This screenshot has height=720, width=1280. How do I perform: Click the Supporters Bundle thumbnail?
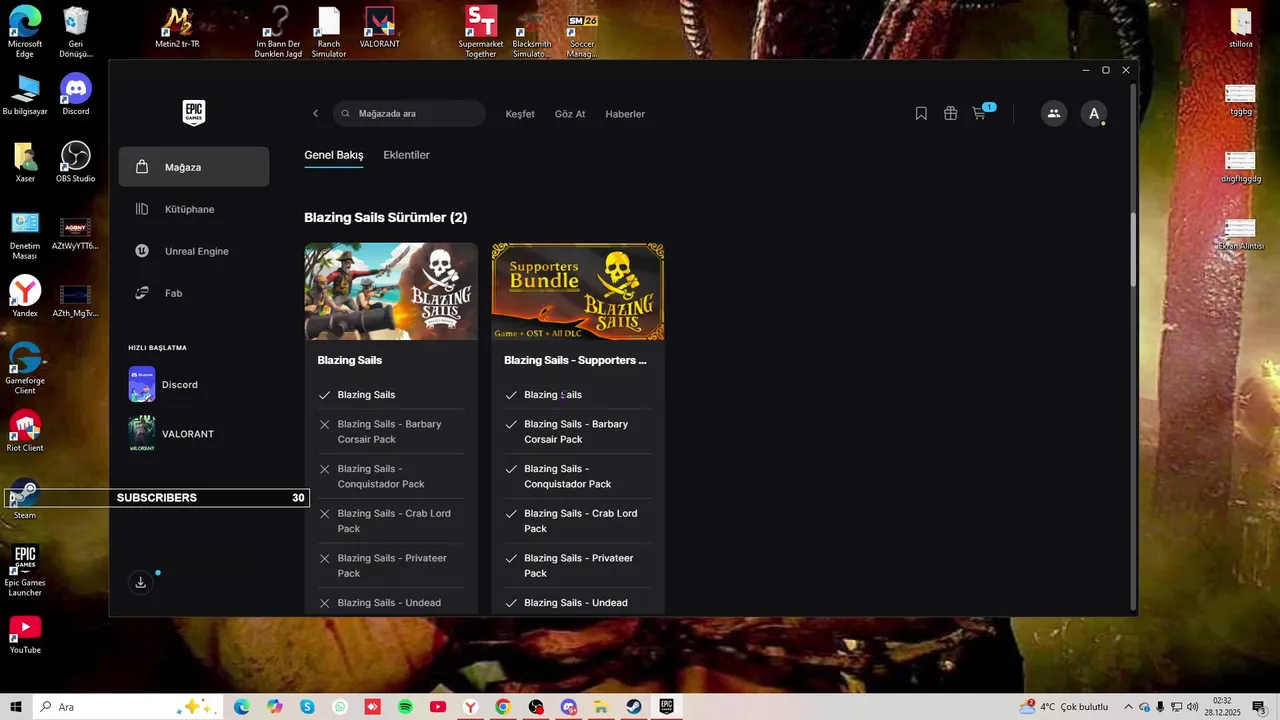coord(578,291)
